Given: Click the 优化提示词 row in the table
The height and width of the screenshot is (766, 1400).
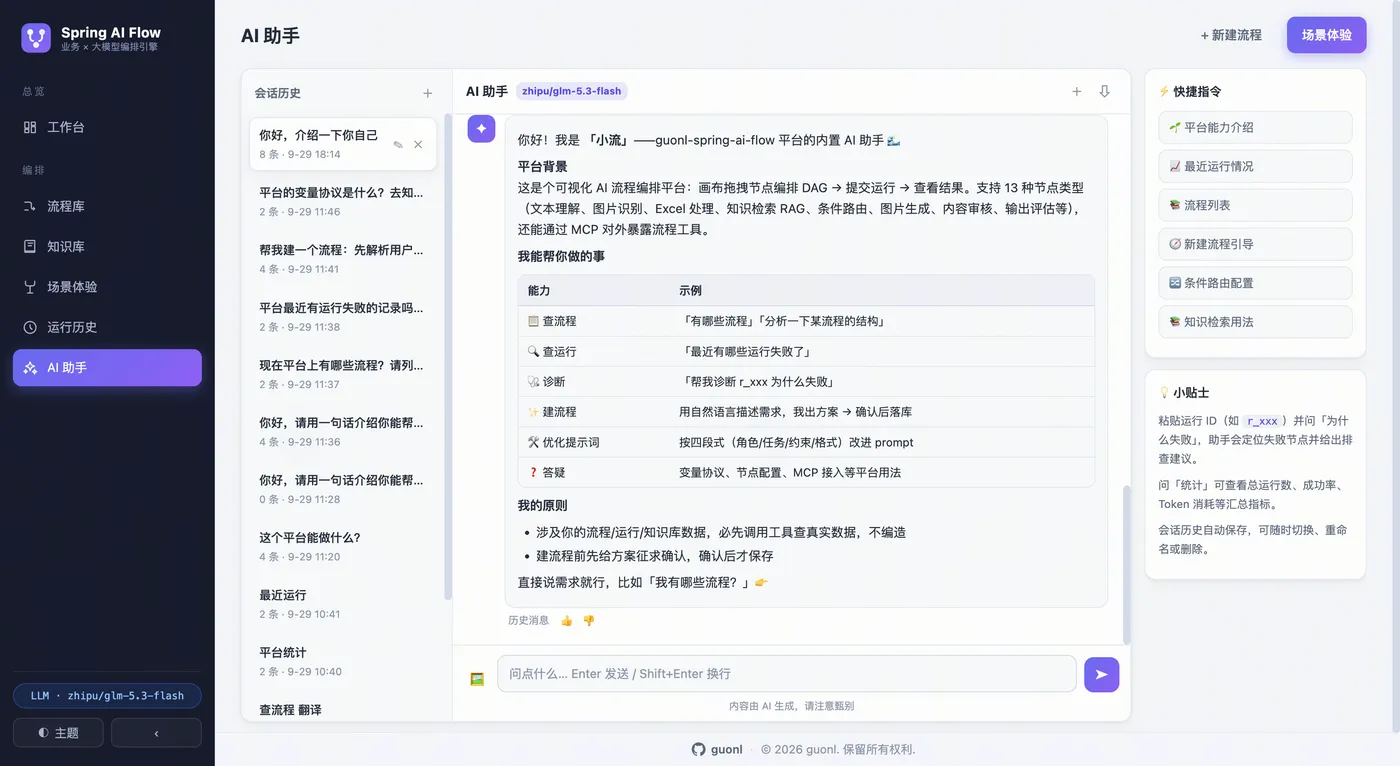Looking at the screenshot, I should pos(806,442).
